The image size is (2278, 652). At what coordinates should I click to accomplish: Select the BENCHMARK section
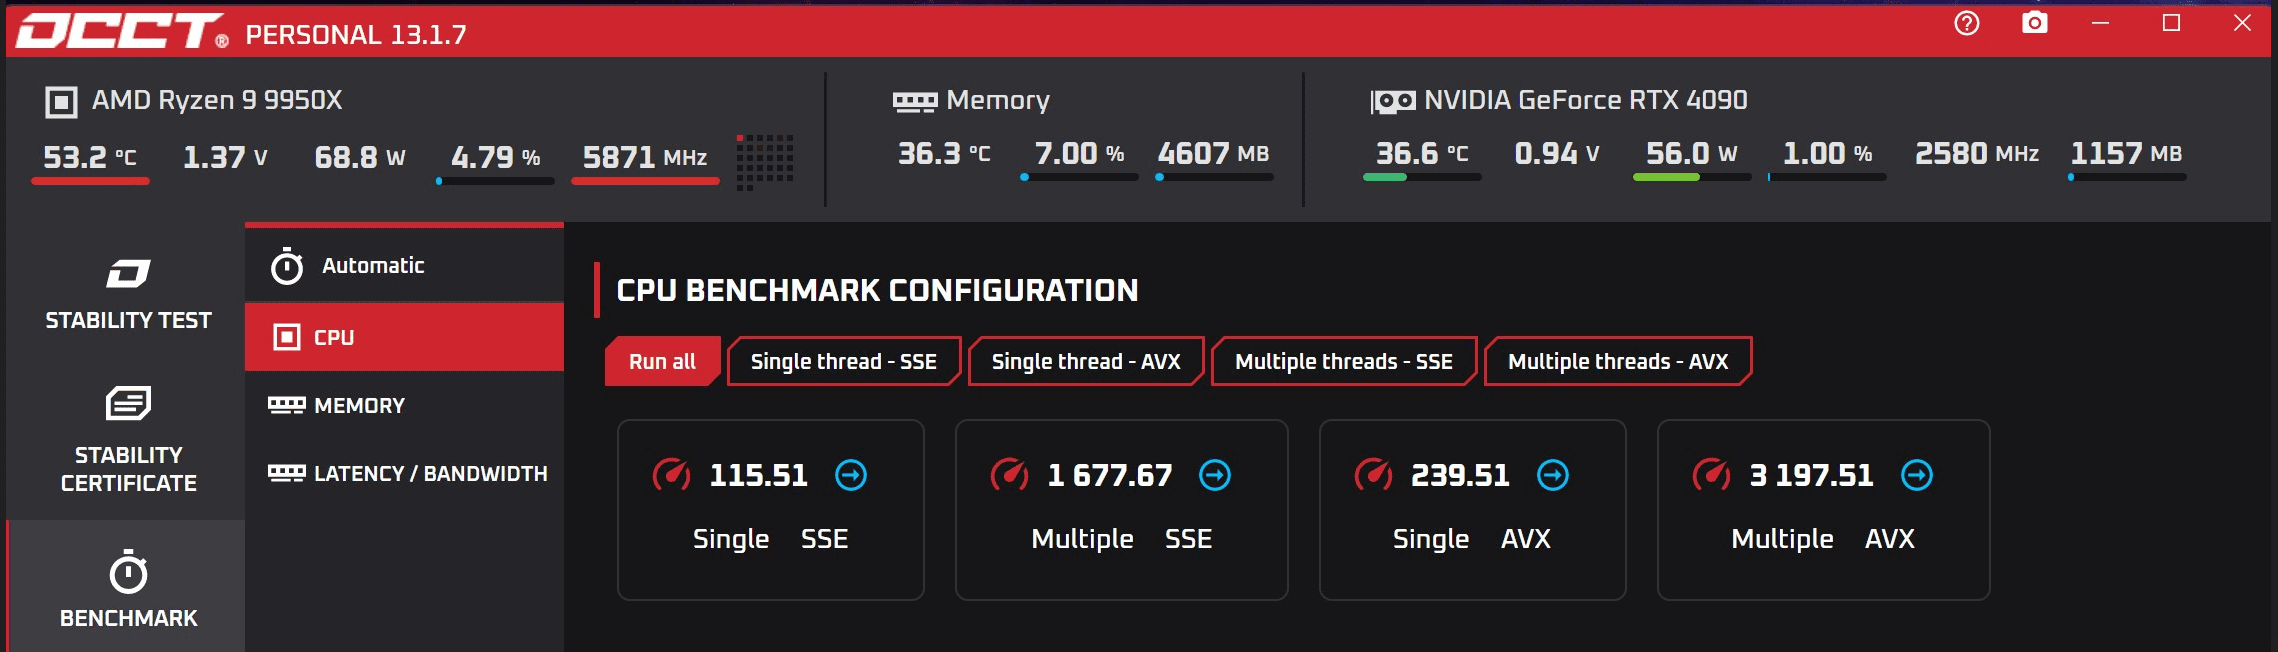pos(128,587)
